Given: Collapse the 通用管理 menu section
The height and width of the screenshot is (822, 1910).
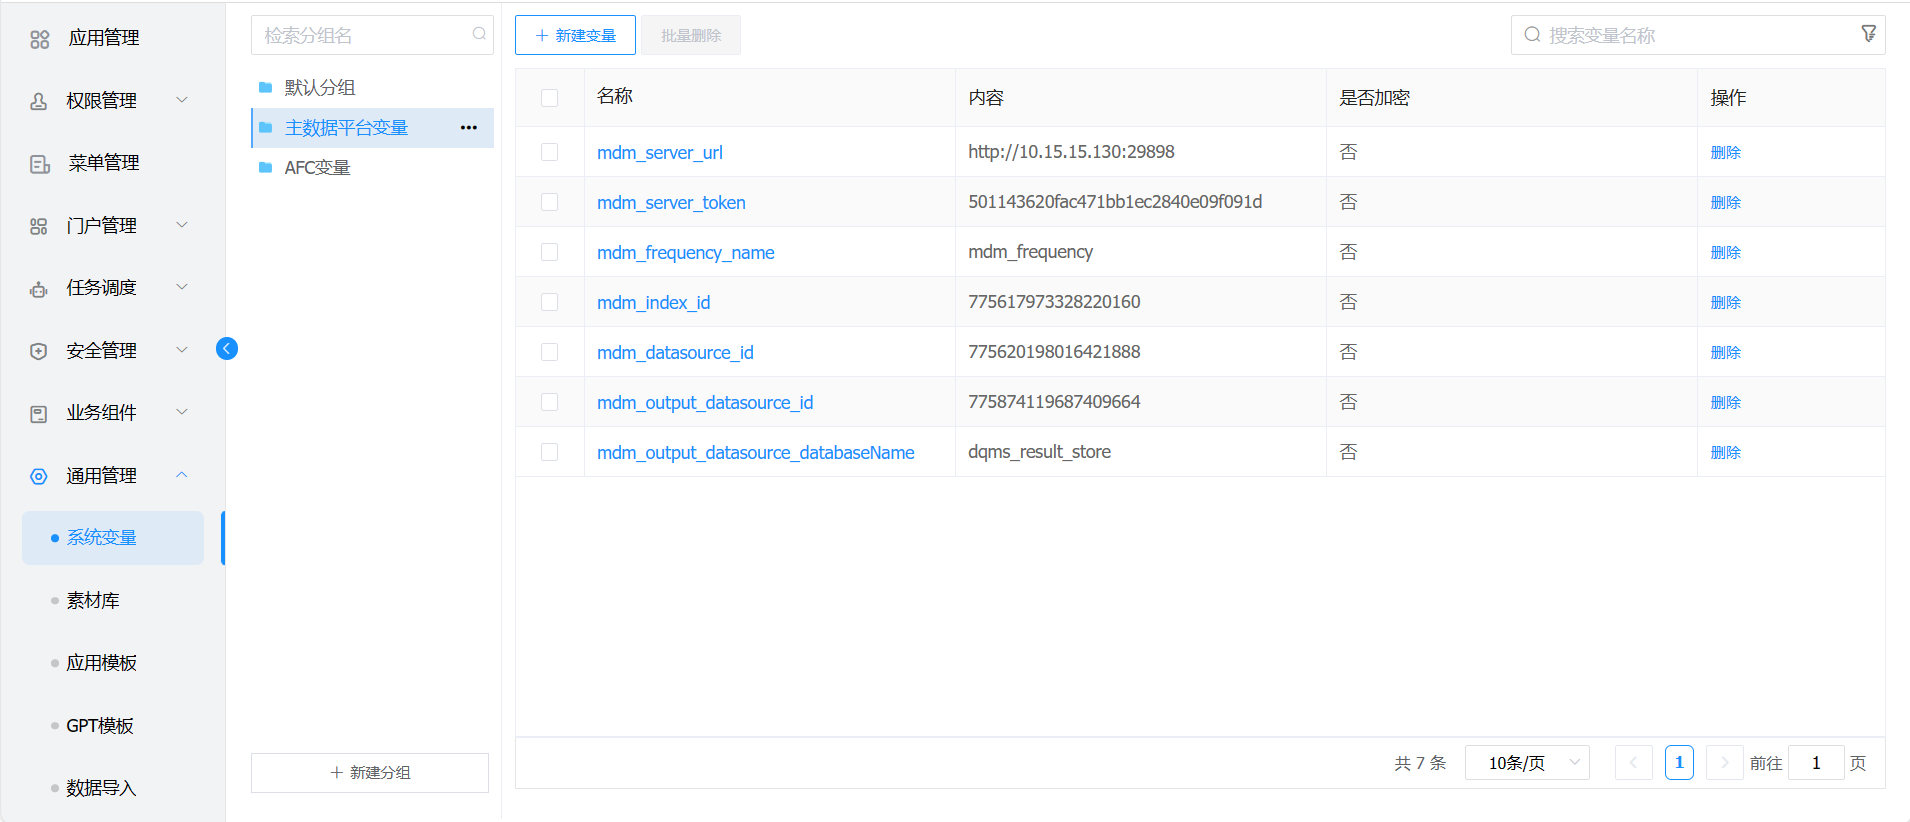Looking at the screenshot, I should (182, 475).
